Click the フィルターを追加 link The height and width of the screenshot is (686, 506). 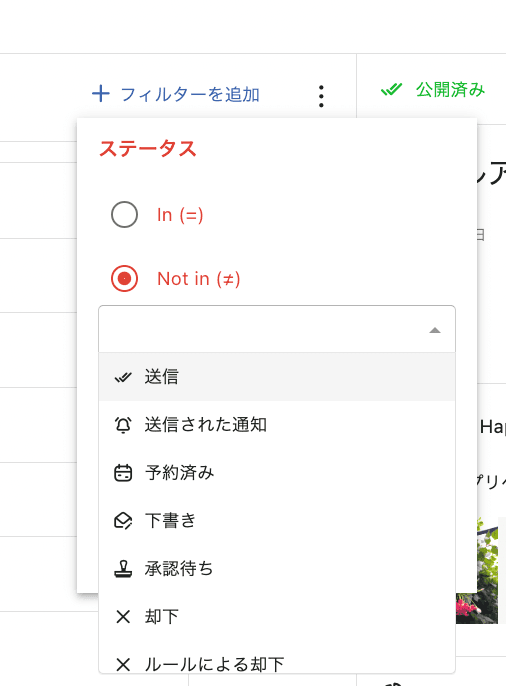190,94
